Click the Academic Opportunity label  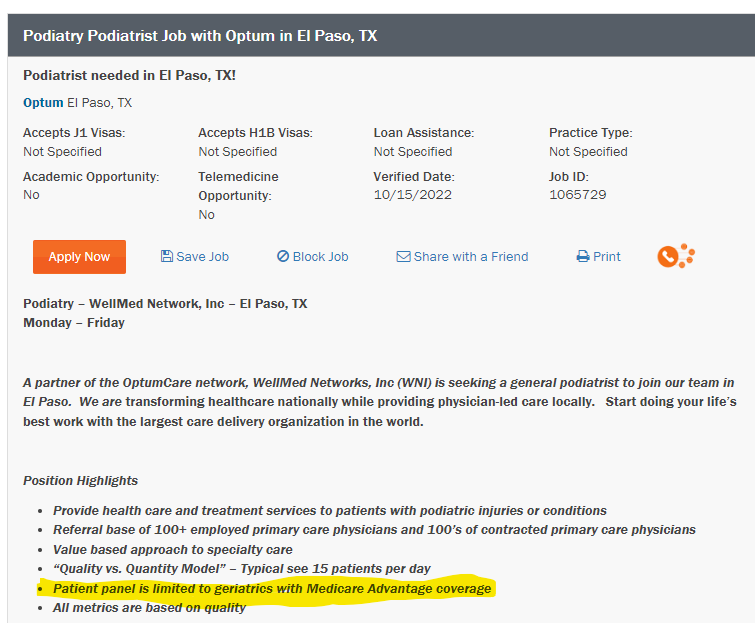91,177
